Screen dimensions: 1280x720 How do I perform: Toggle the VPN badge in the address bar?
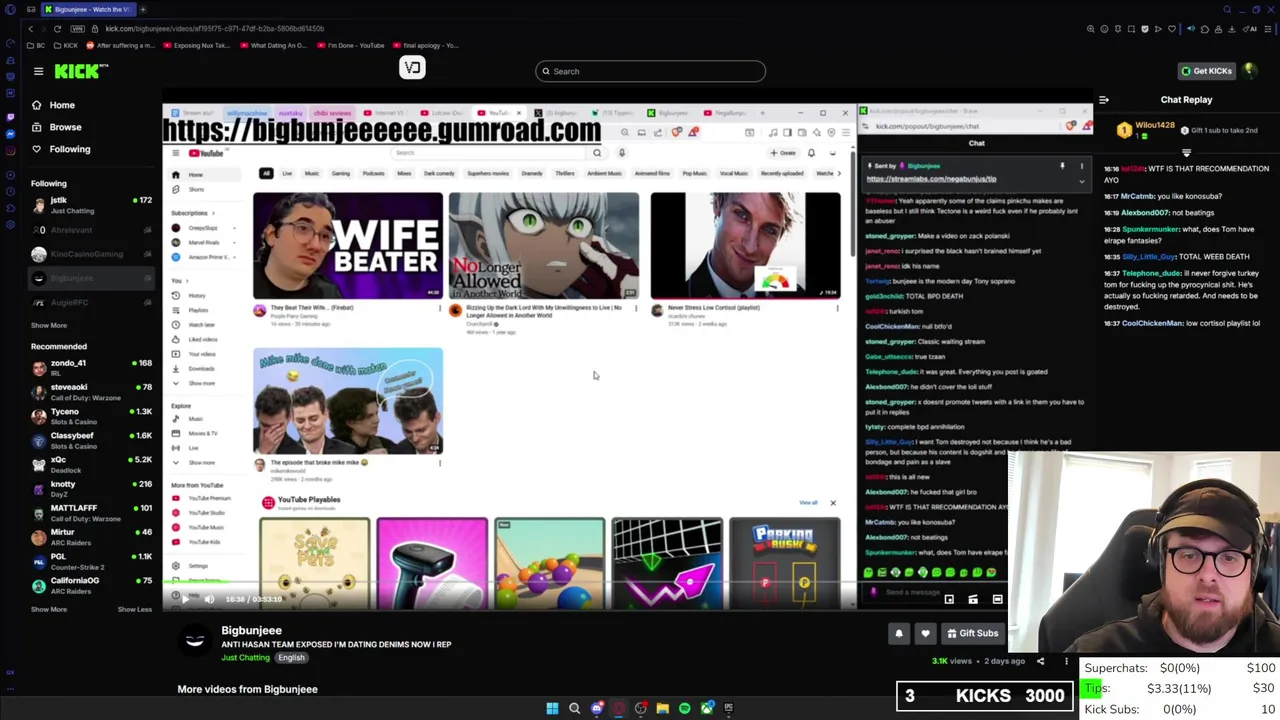tap(77, 29)
